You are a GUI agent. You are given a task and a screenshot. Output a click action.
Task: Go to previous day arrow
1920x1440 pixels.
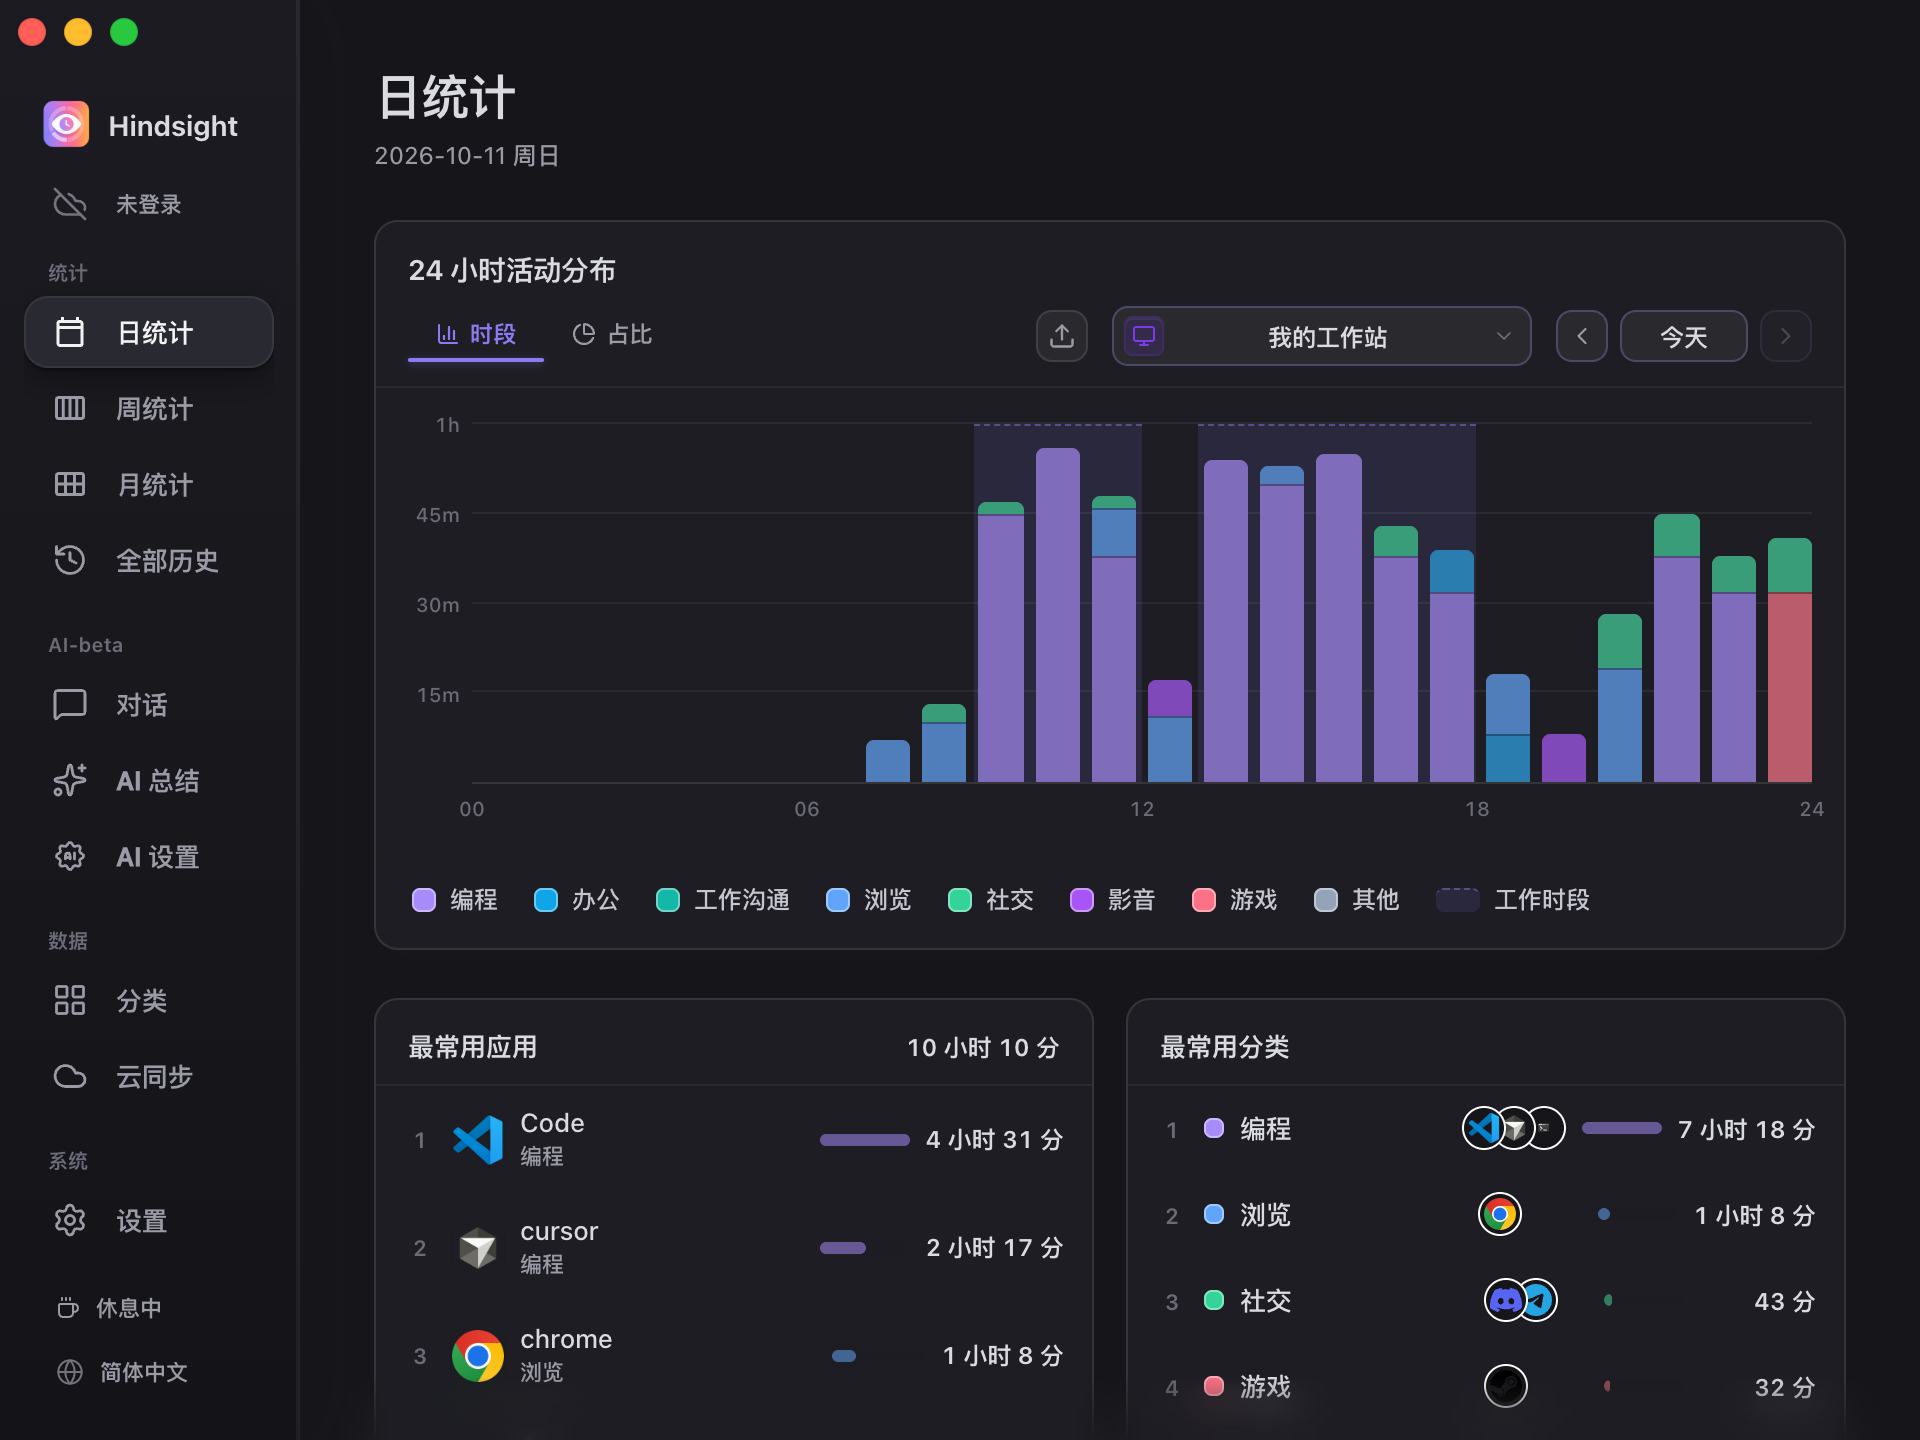click(1582, 336)
